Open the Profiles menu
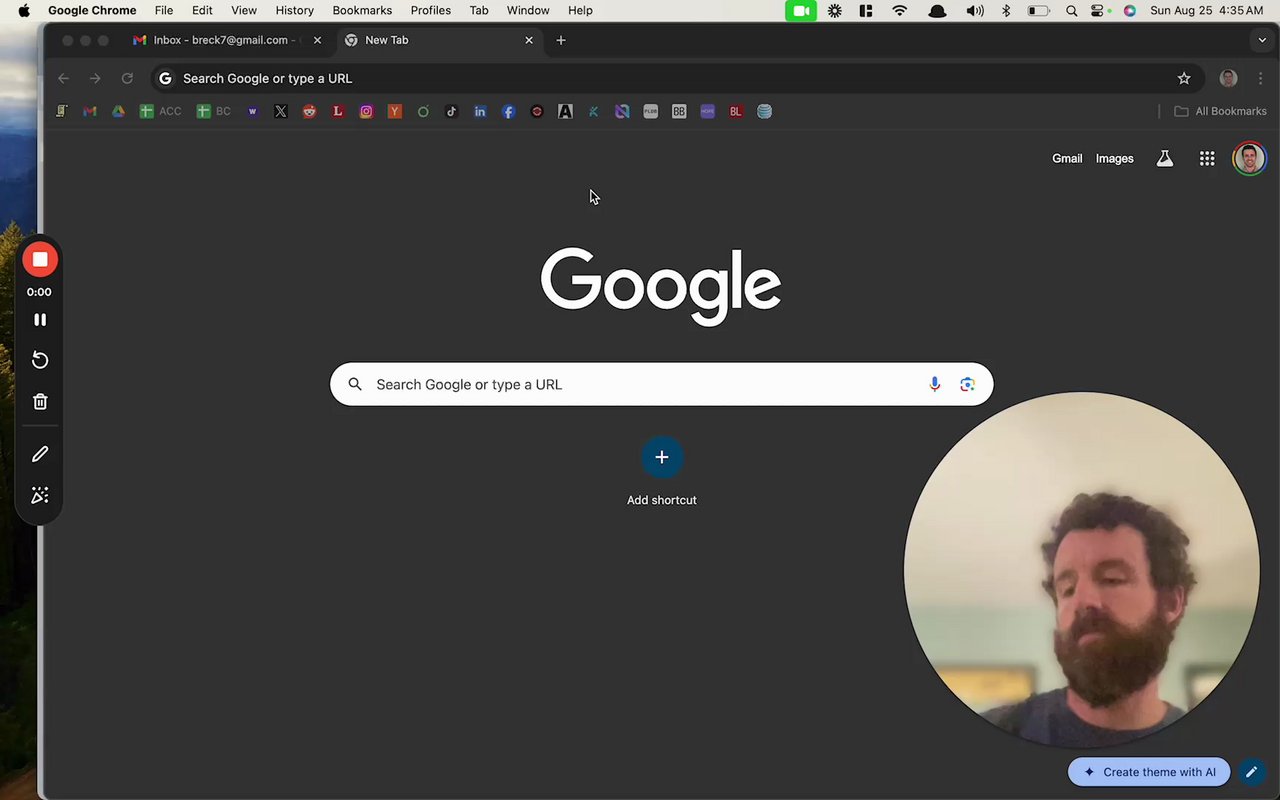 (x=431, y=10)
